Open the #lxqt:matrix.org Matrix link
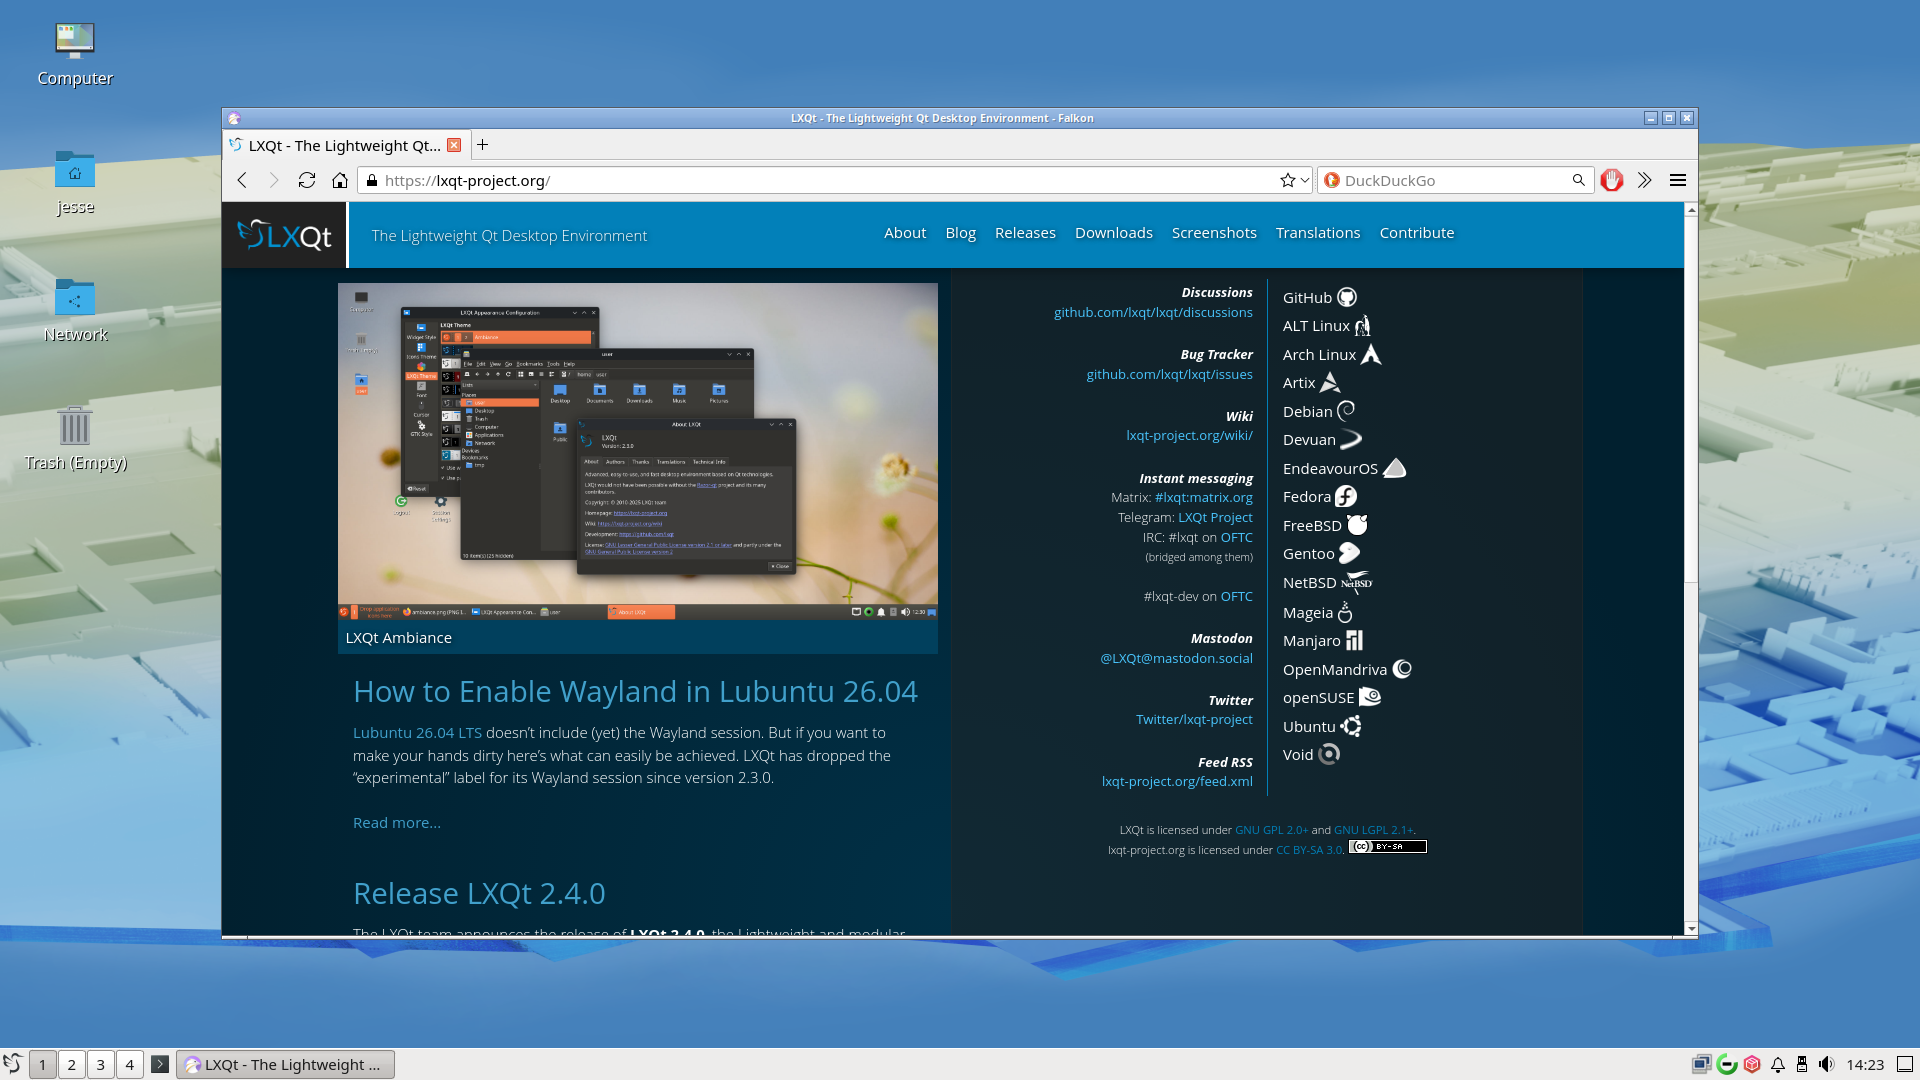The width and height of the screenshot is (1920, 1080). pyautogui.click(x=1203, y=498)
